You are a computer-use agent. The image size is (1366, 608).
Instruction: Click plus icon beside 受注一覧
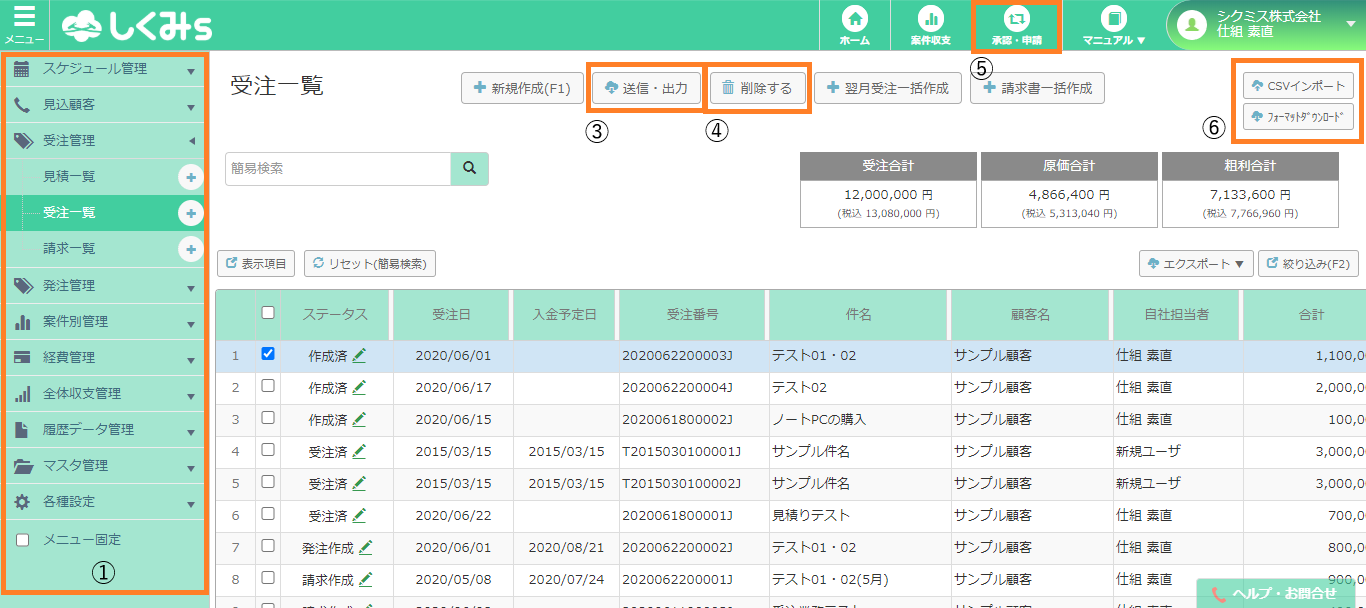click(x=190, y=213)
